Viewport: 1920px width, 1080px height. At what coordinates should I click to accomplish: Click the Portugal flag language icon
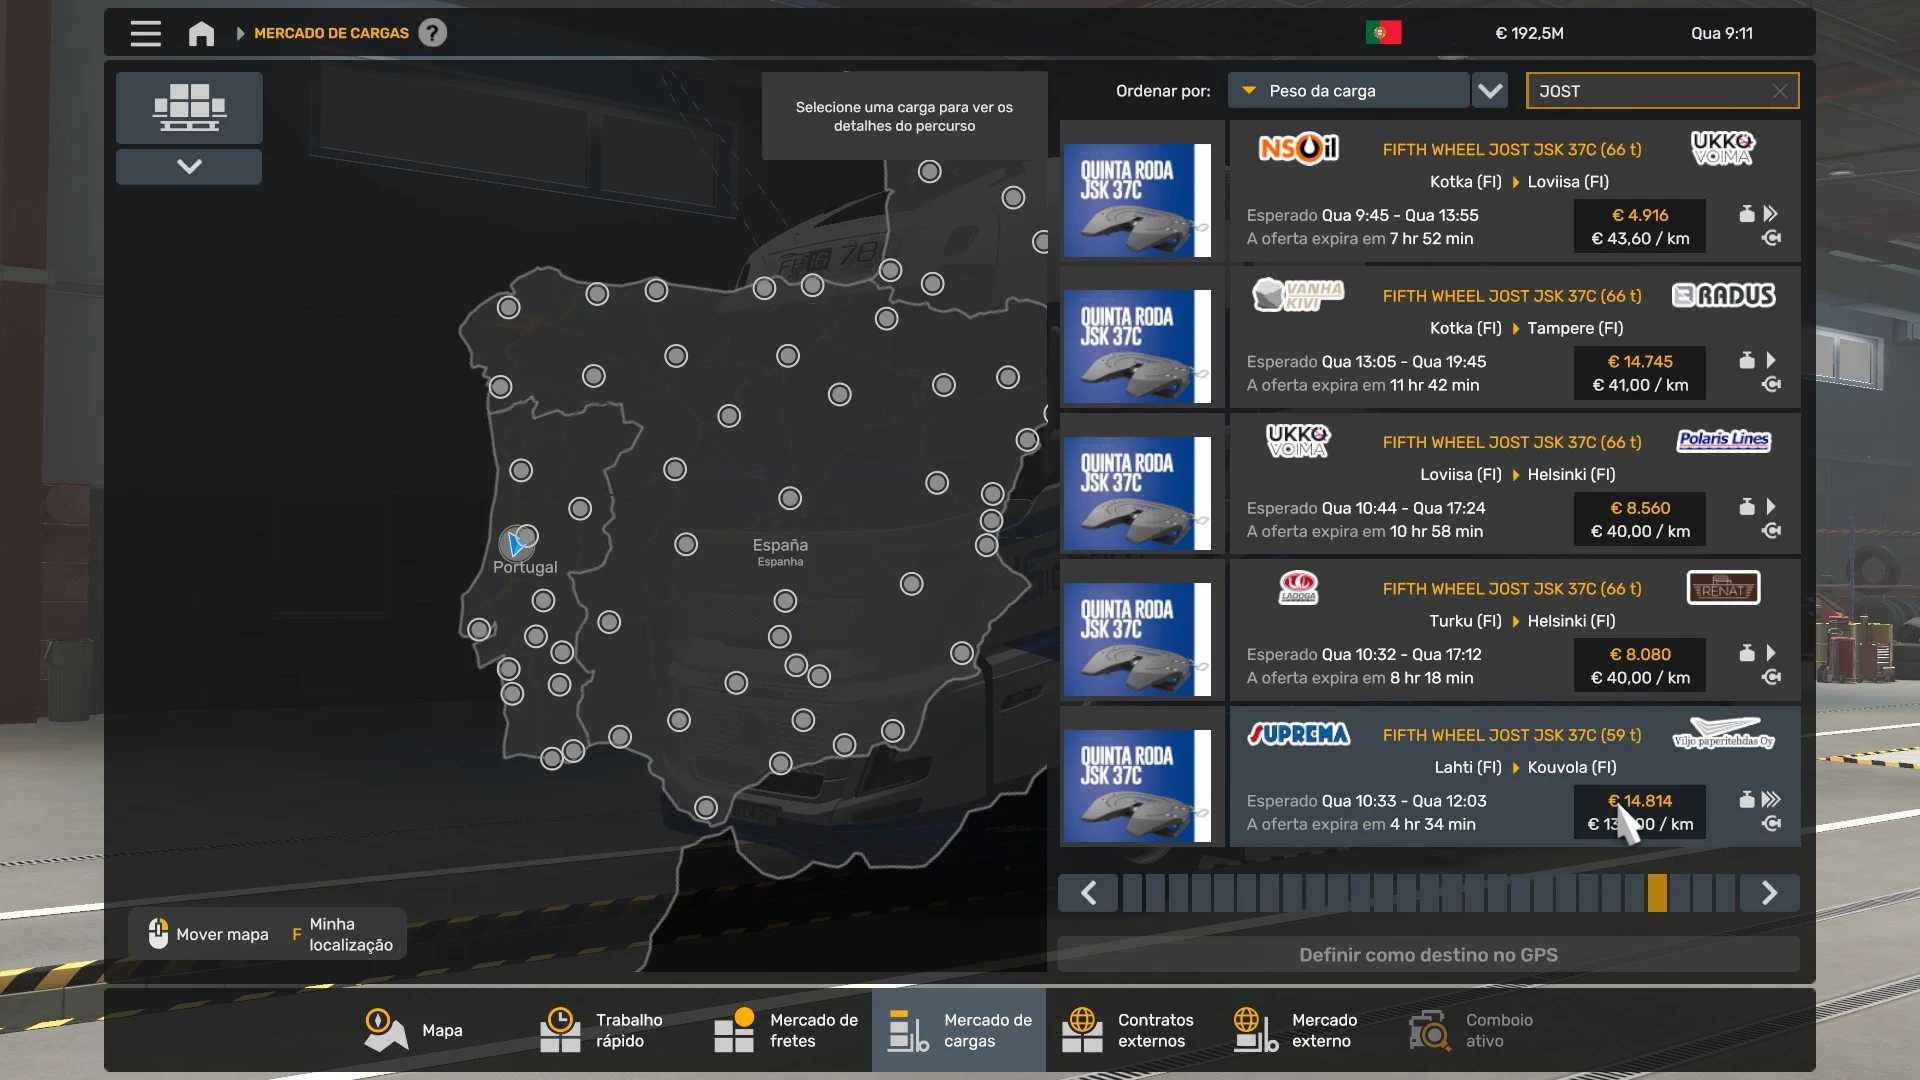point(1383,33)
